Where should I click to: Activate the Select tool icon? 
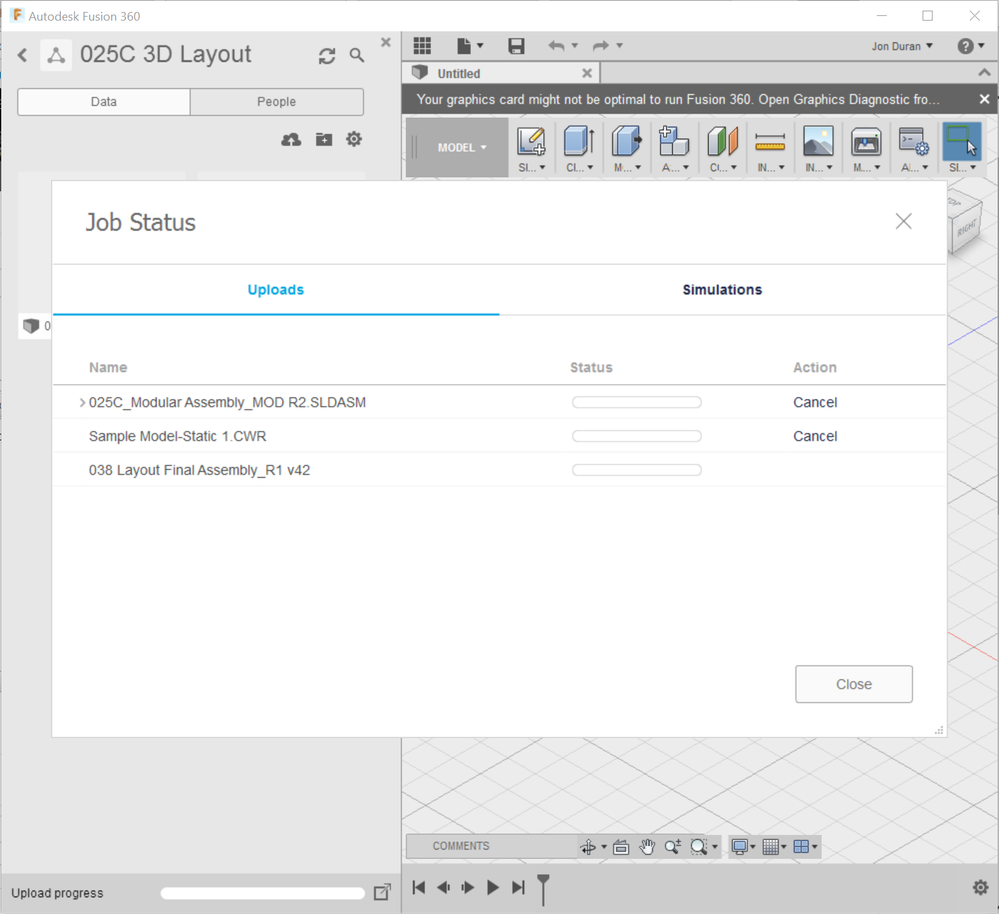coord(961,141)
